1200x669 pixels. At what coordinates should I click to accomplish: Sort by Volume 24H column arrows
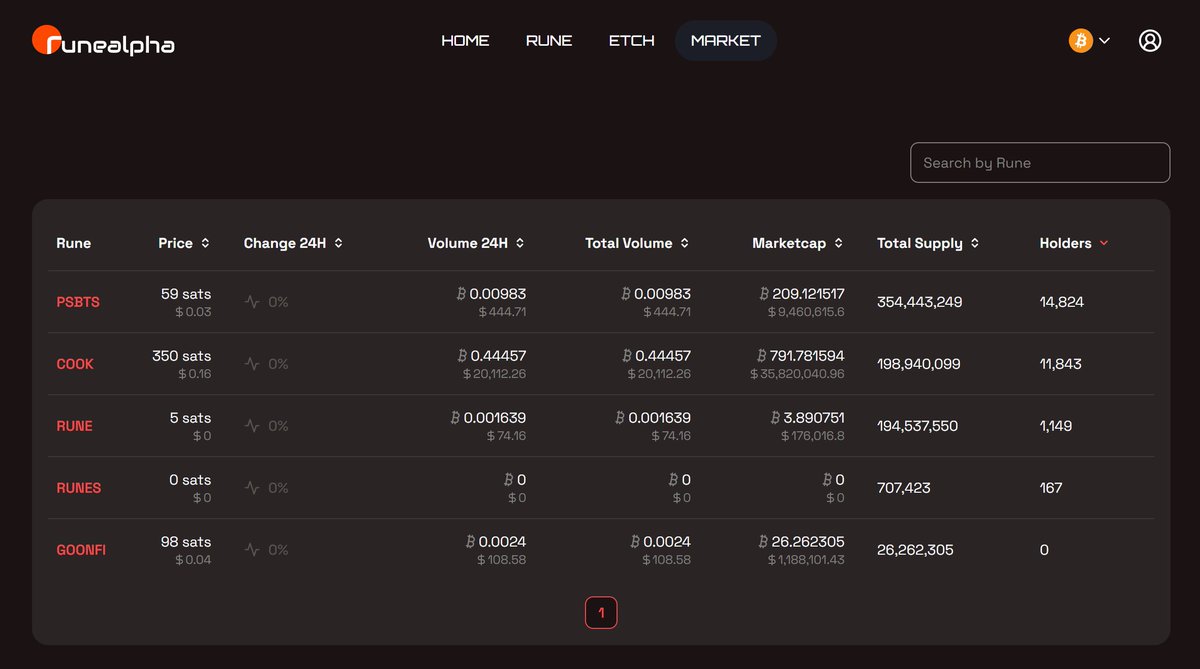(x=520, y=243)
